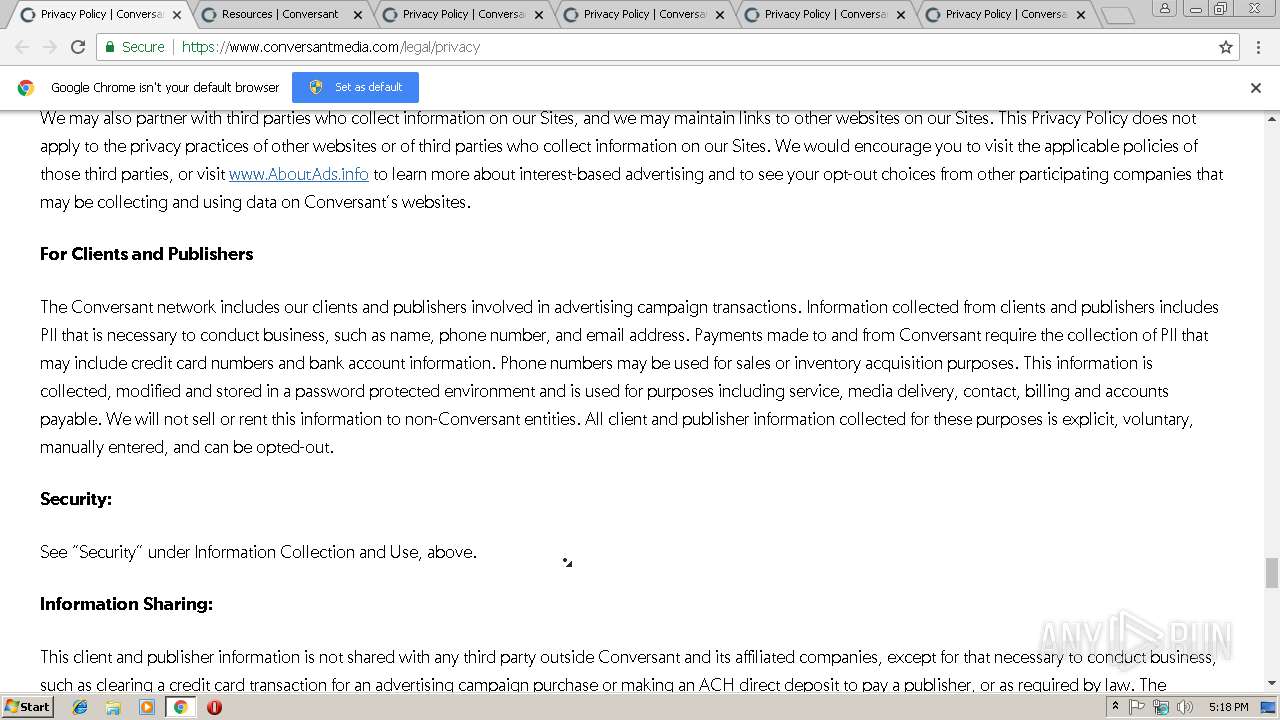Viewport: 1280px width, 720px height.
Task: Switch to the Resources | Conversant tab
Action: click(280, 14)
